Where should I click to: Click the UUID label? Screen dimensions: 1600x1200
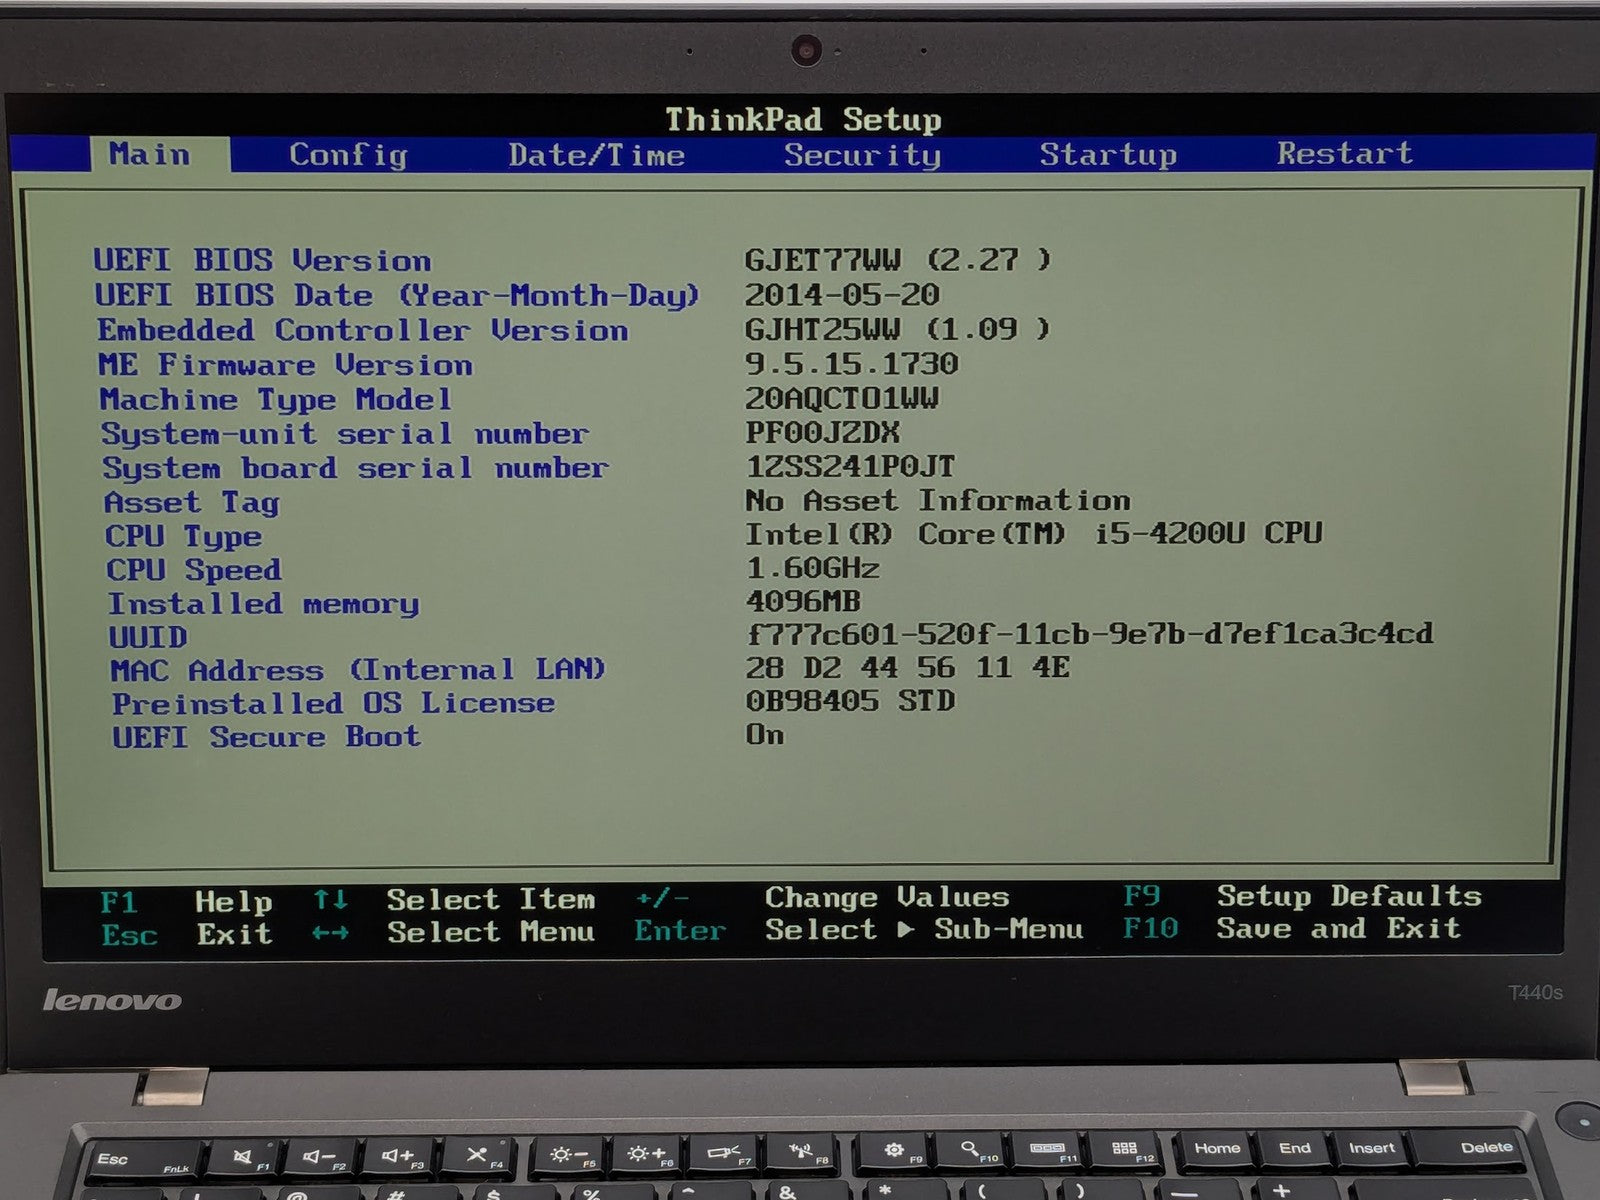pos(148,637)
